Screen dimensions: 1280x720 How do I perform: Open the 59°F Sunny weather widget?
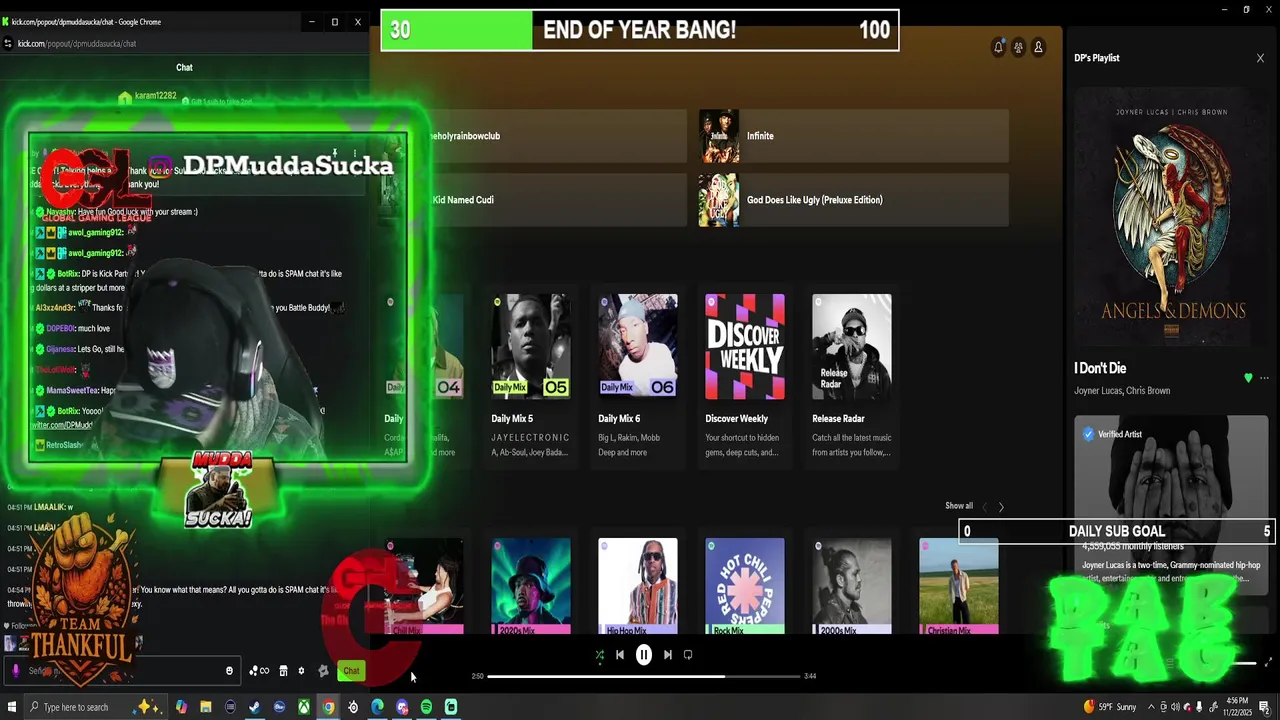click(x=1110, y=707)
